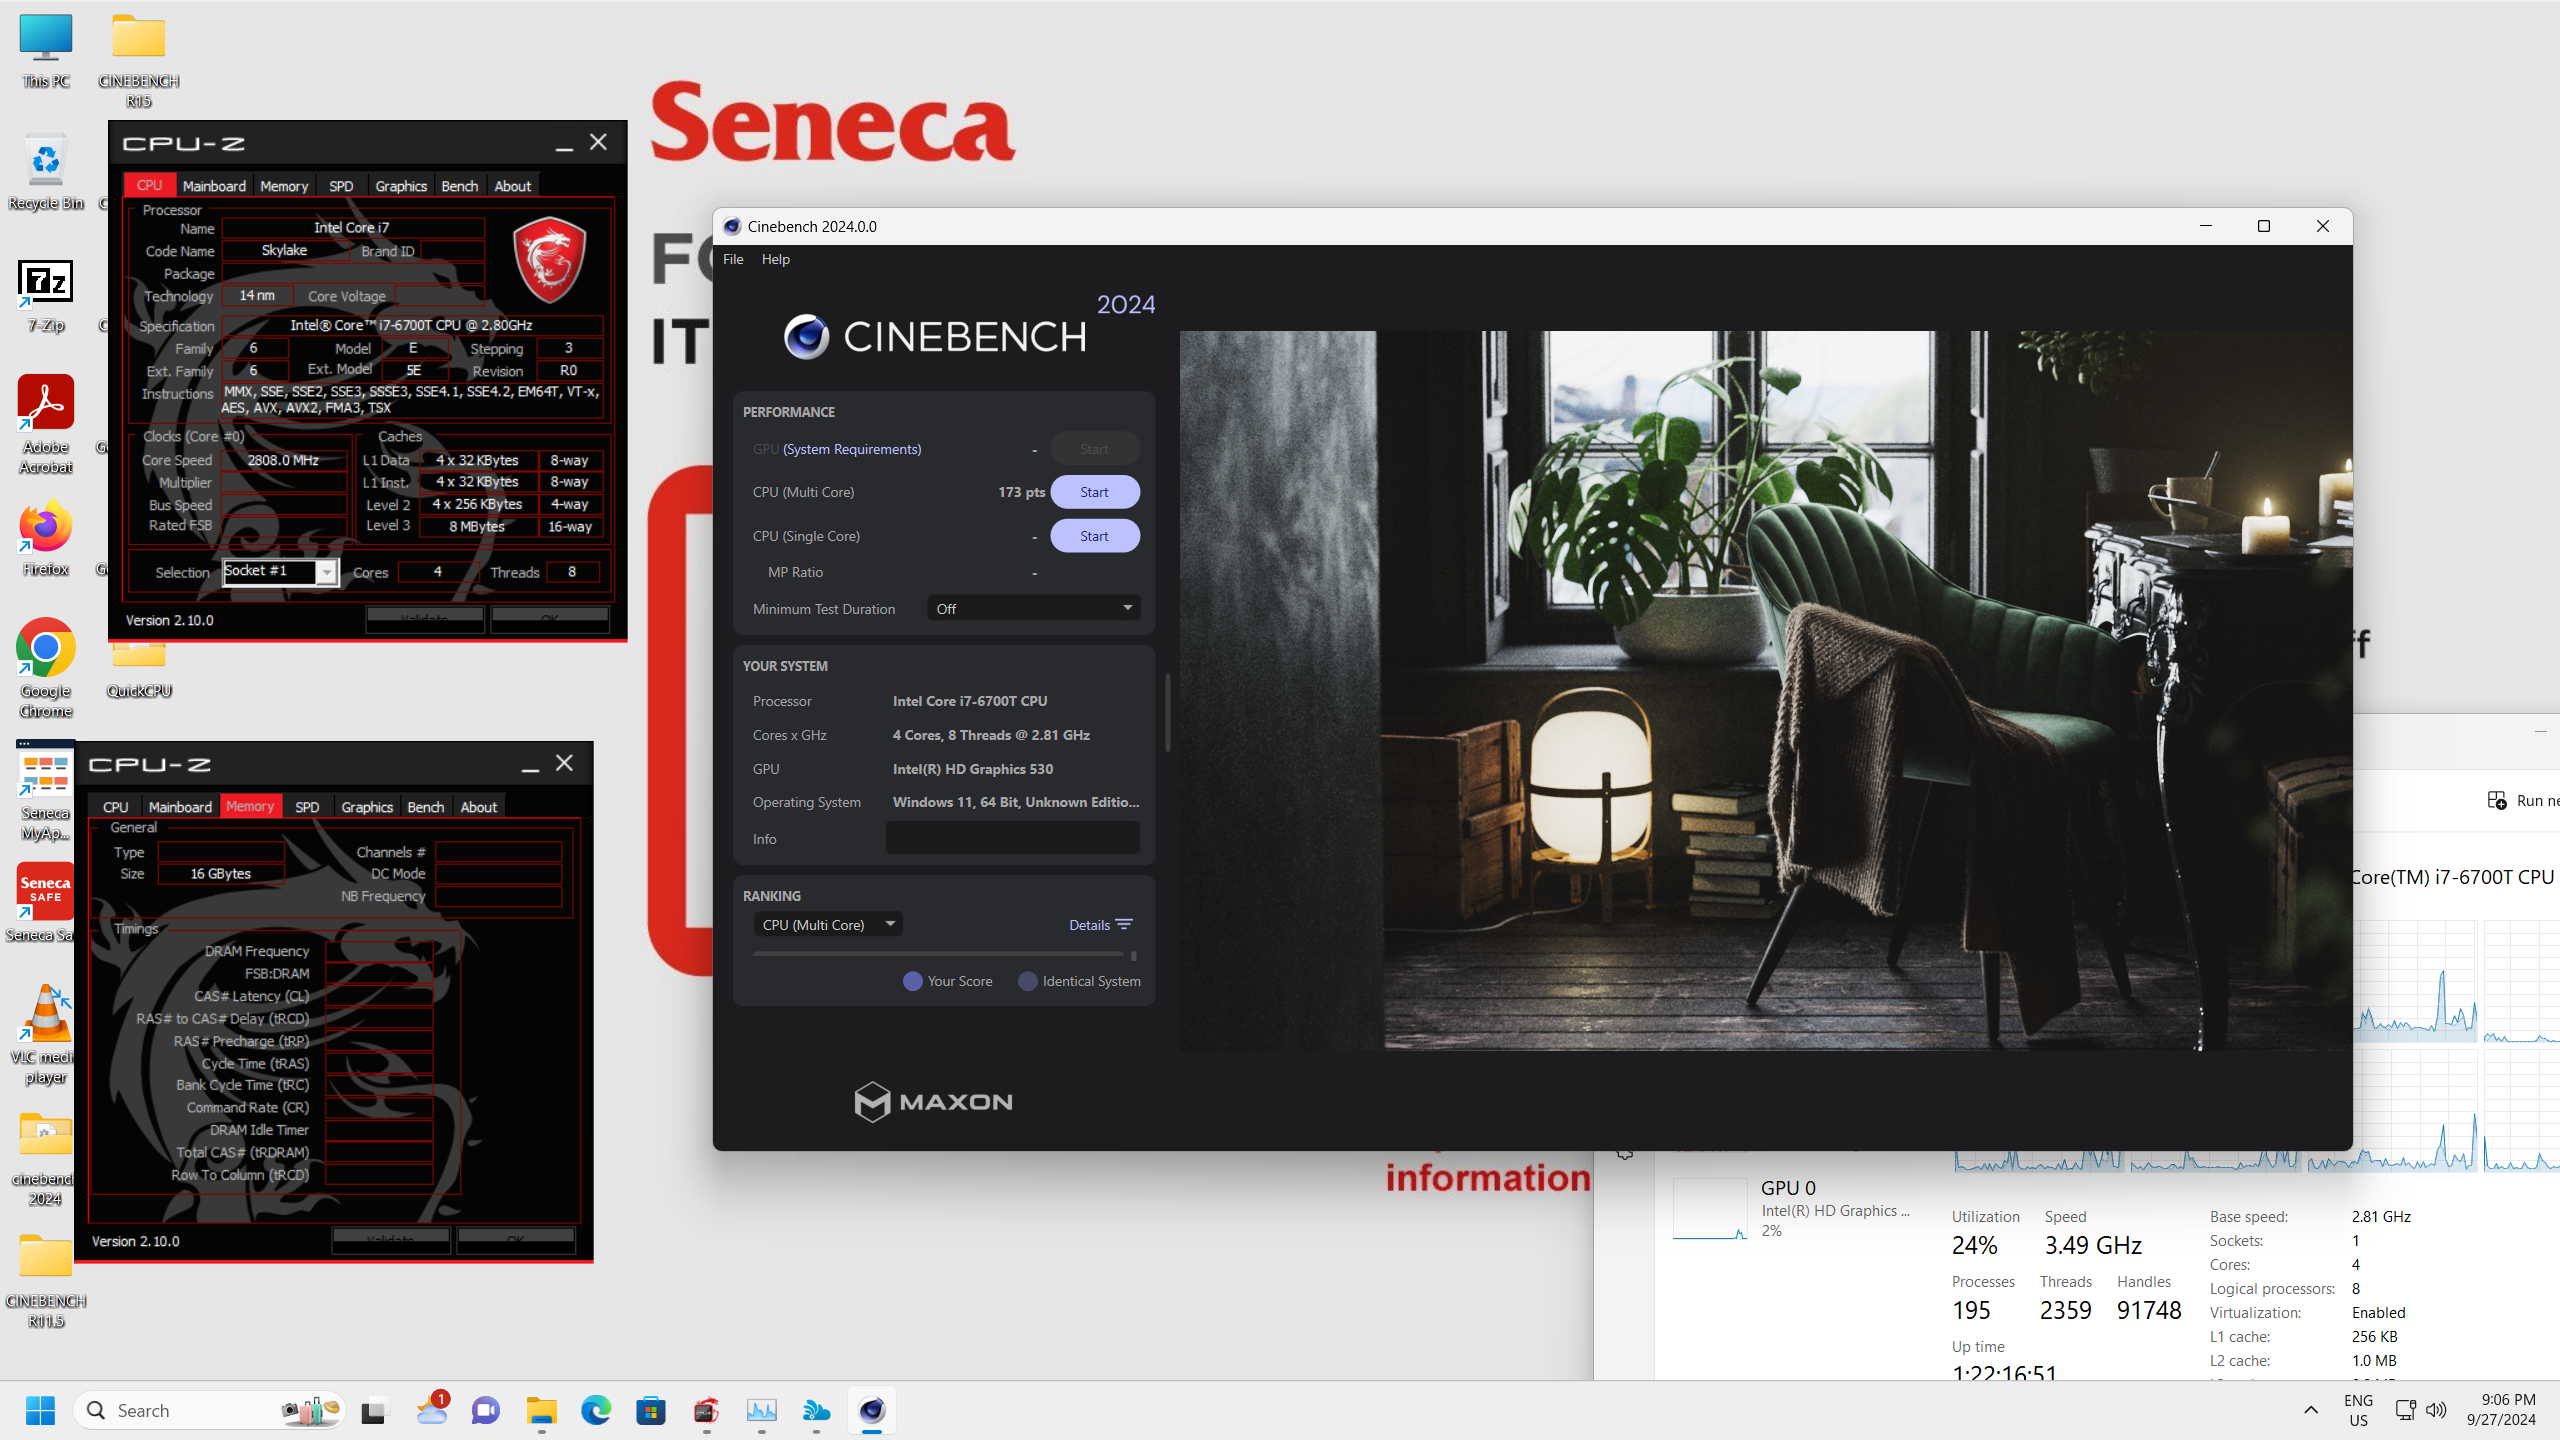The height and width of the screenshot is (1440, 2560).
Task: Switch to Memory tab in upper CPU-Z
Action: pos(284,186)
